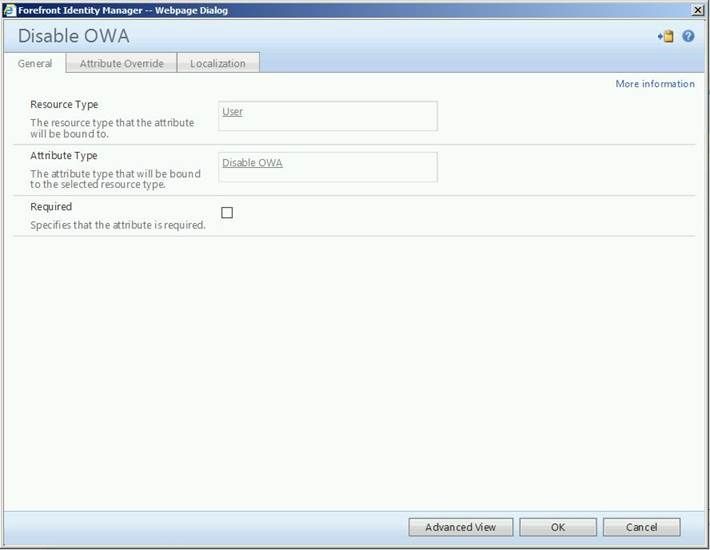710x550 pixels.
Task: Click inside the Attribute Type field box
Action: tap(328, 167)
